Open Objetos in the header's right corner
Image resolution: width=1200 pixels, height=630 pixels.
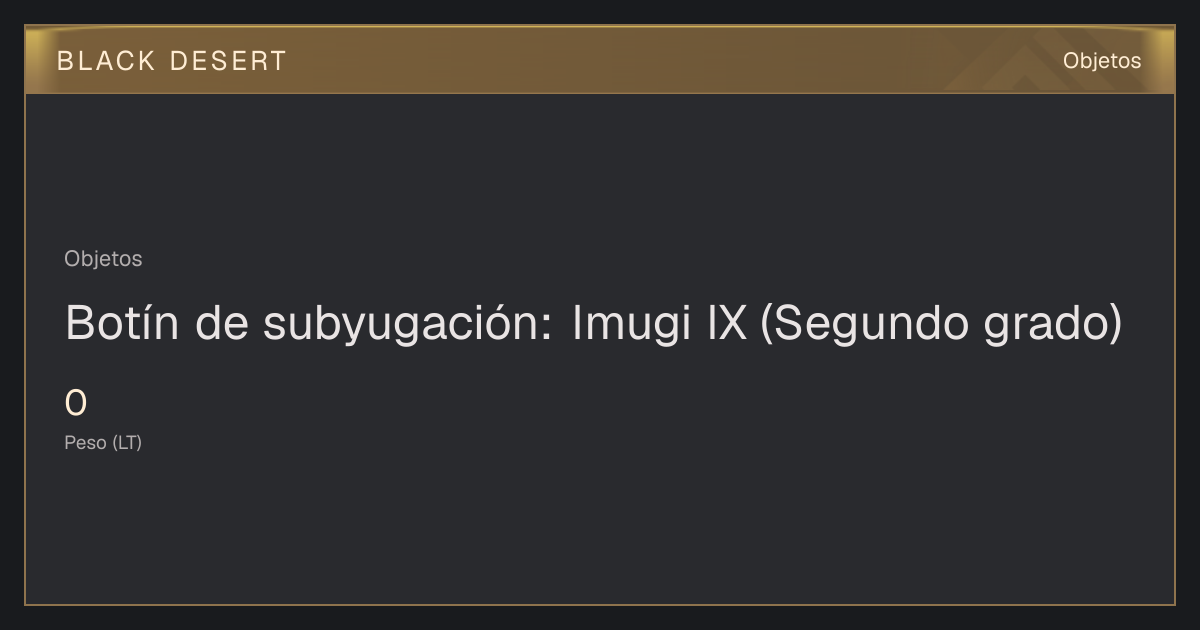[1101, 61]
